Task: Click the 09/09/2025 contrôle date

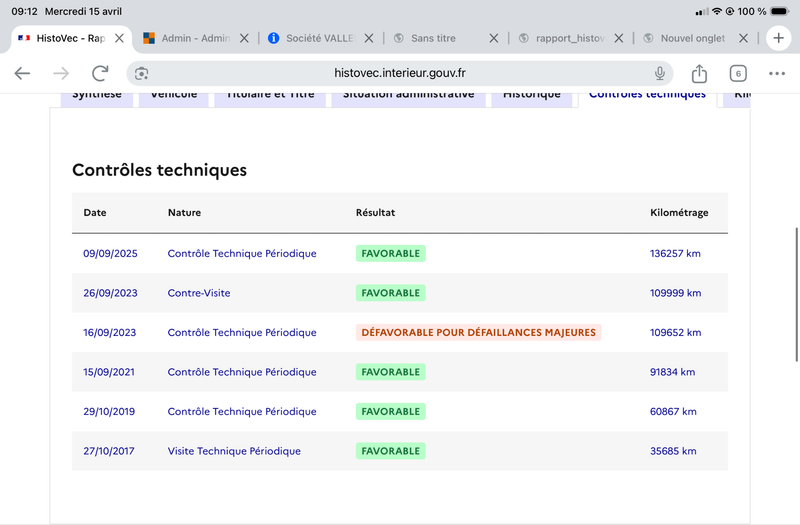Action: tap(110, 254)
